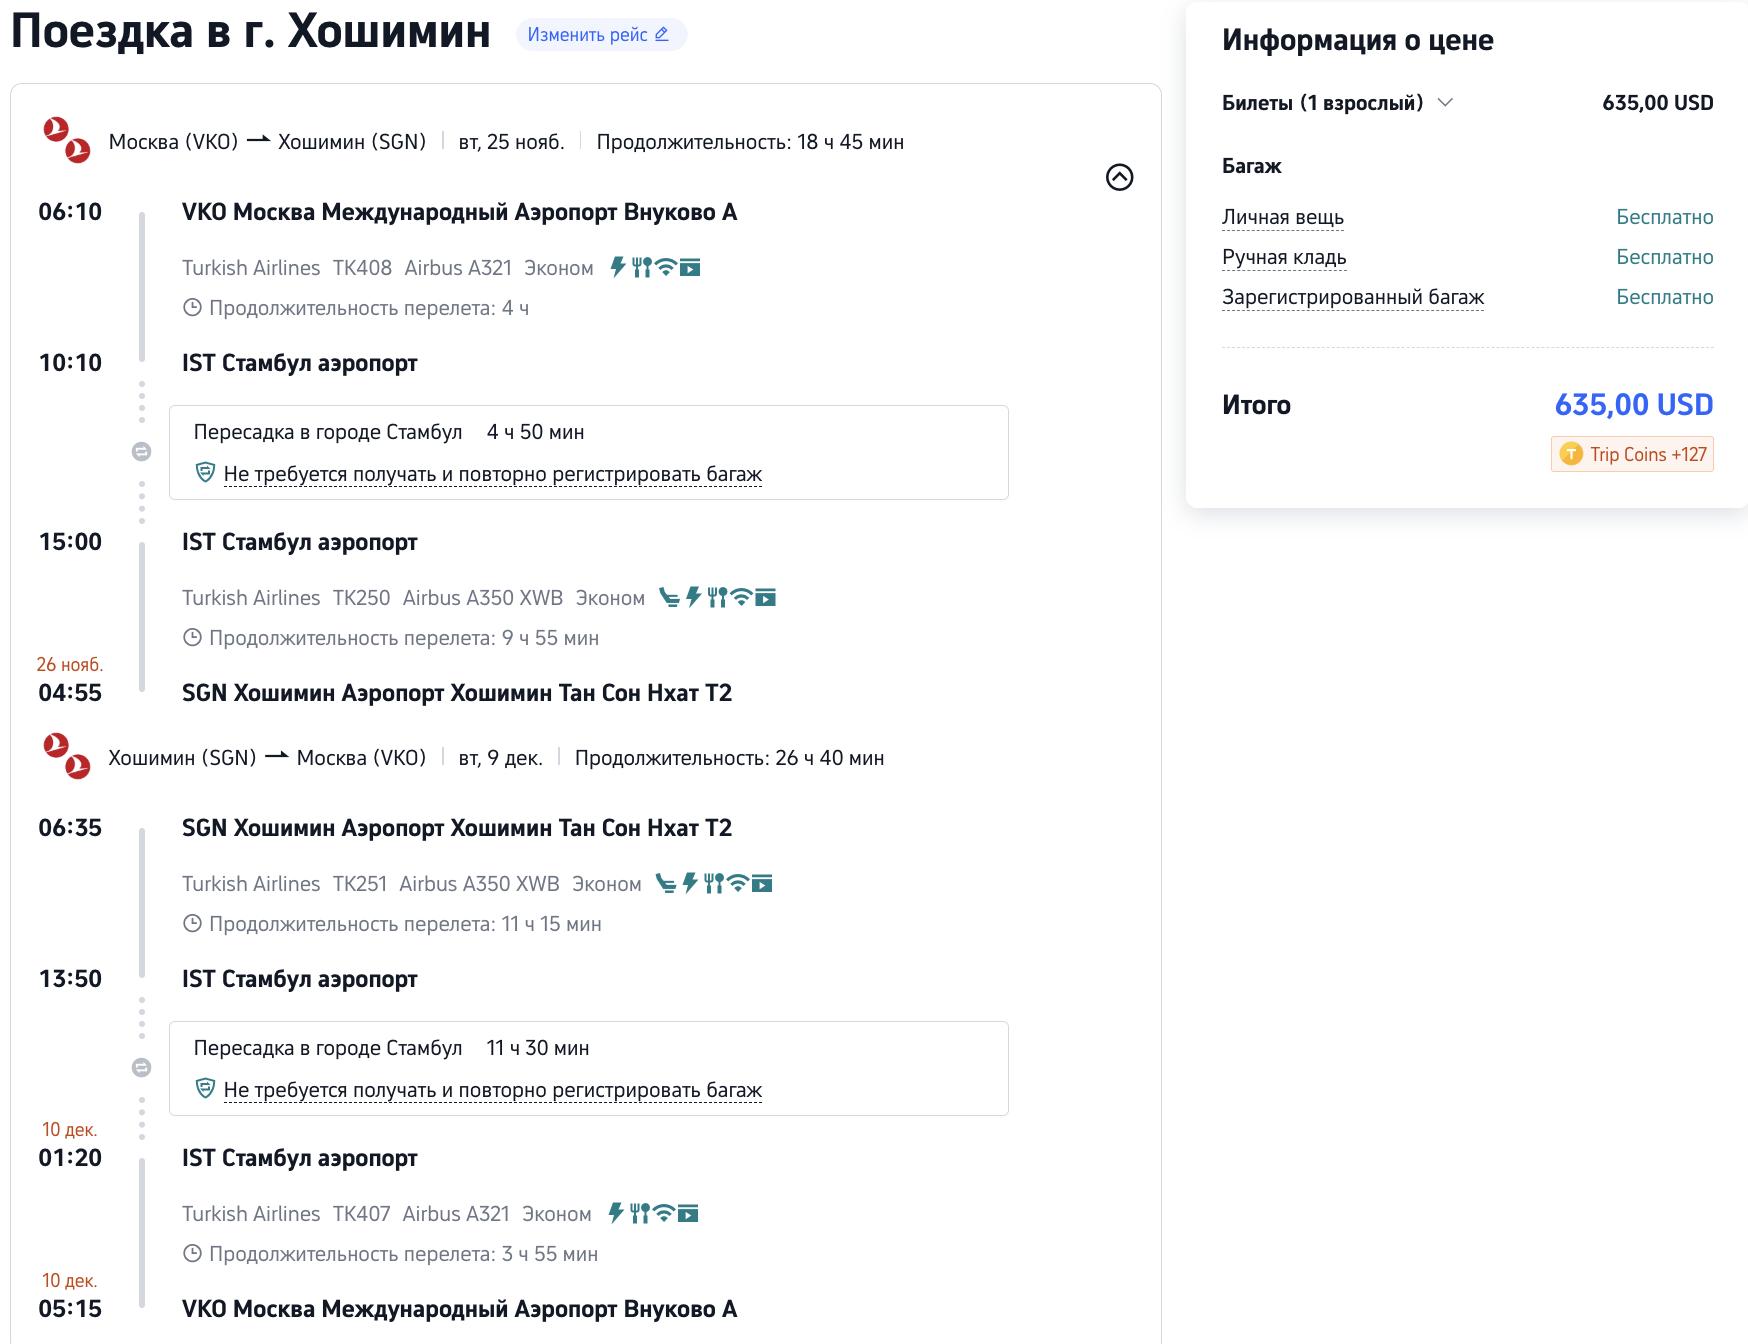Click the Turkish Airlines logo for Moscow–Ho Chi Minh
The height and width of the screenshot is (1344, 1748).
coord(66,140)
